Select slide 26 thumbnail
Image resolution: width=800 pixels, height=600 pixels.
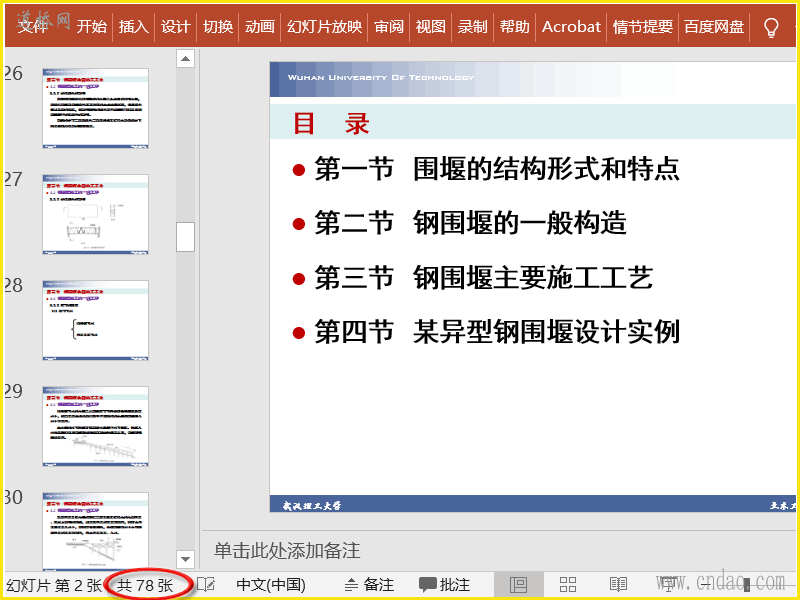tap(95, 108)
